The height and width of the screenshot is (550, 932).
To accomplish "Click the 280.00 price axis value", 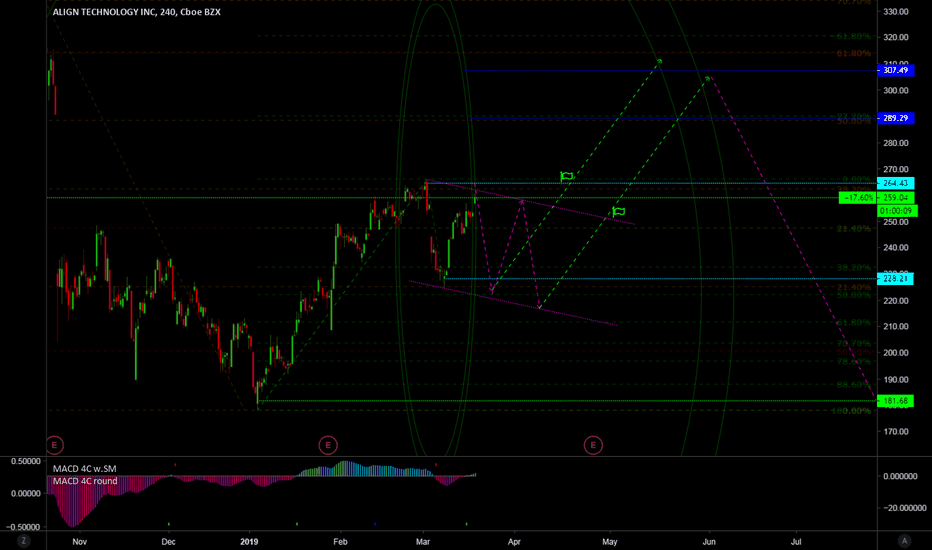I will pos(896,143).
